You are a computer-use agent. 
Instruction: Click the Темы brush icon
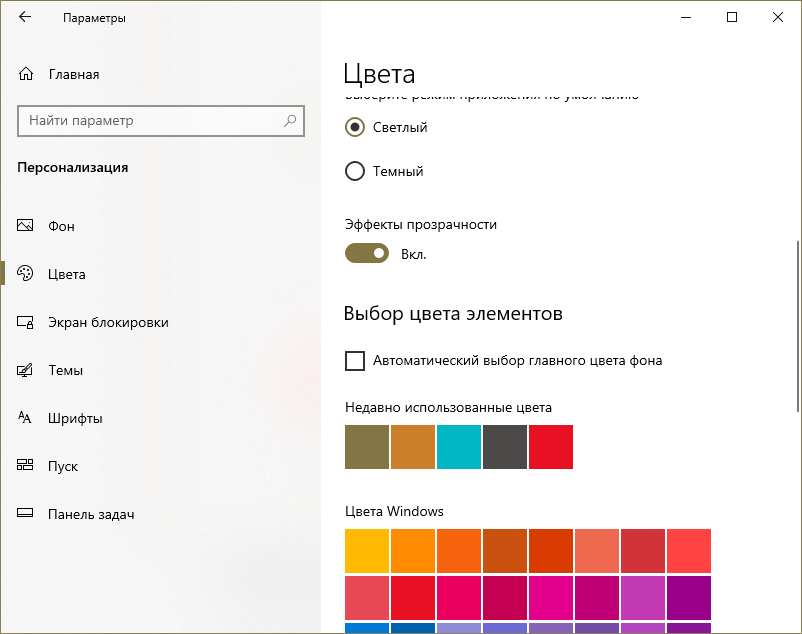pyautogui.click(x=26, y=370)
